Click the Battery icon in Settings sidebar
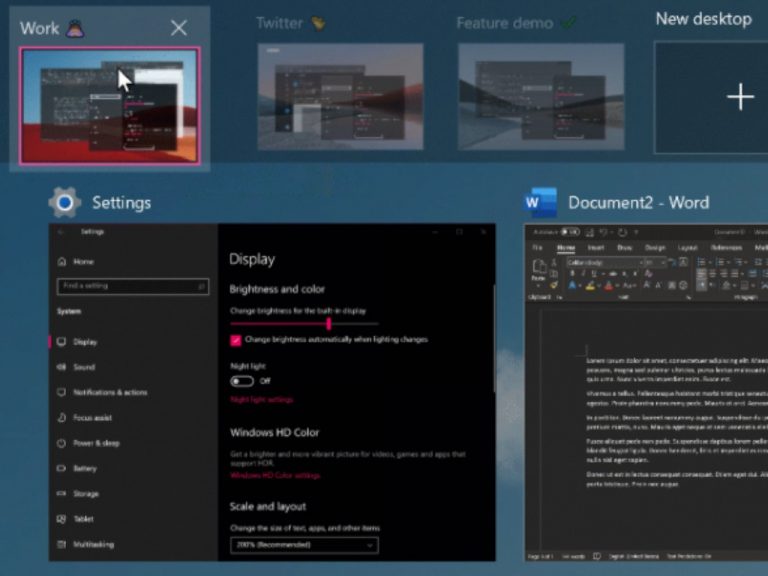The height and width of the screenshot is (576, 768). pos(61,468)
